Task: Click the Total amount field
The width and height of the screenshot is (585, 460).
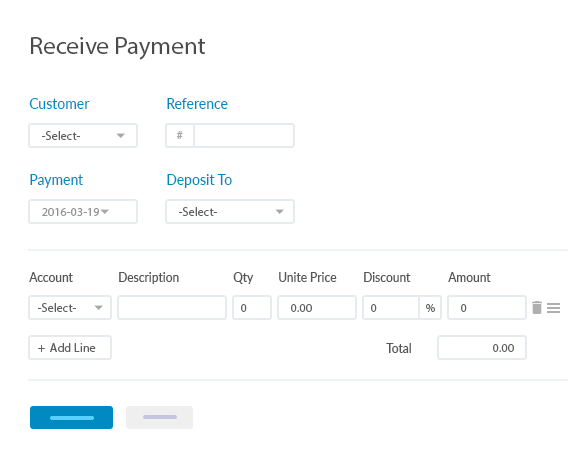Action: 482,348
